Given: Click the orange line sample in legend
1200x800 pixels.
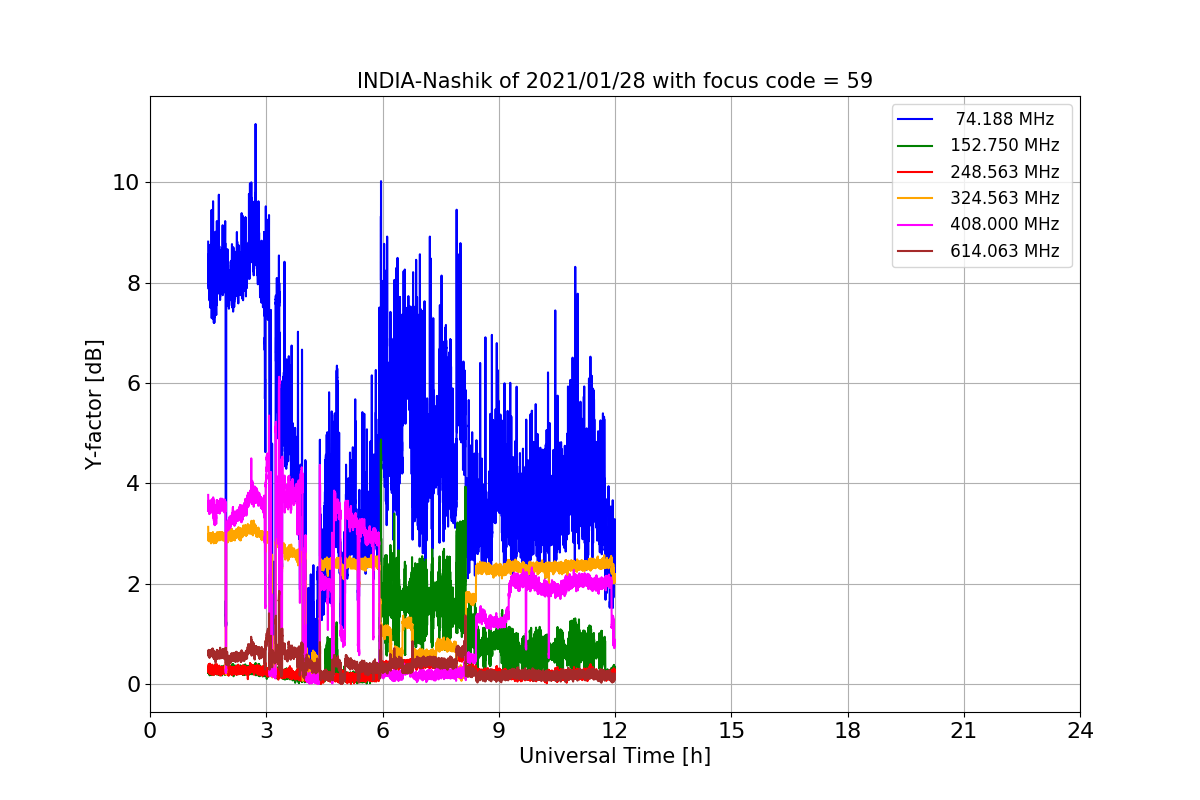Looking at the screenshot, I should [915, 198].
